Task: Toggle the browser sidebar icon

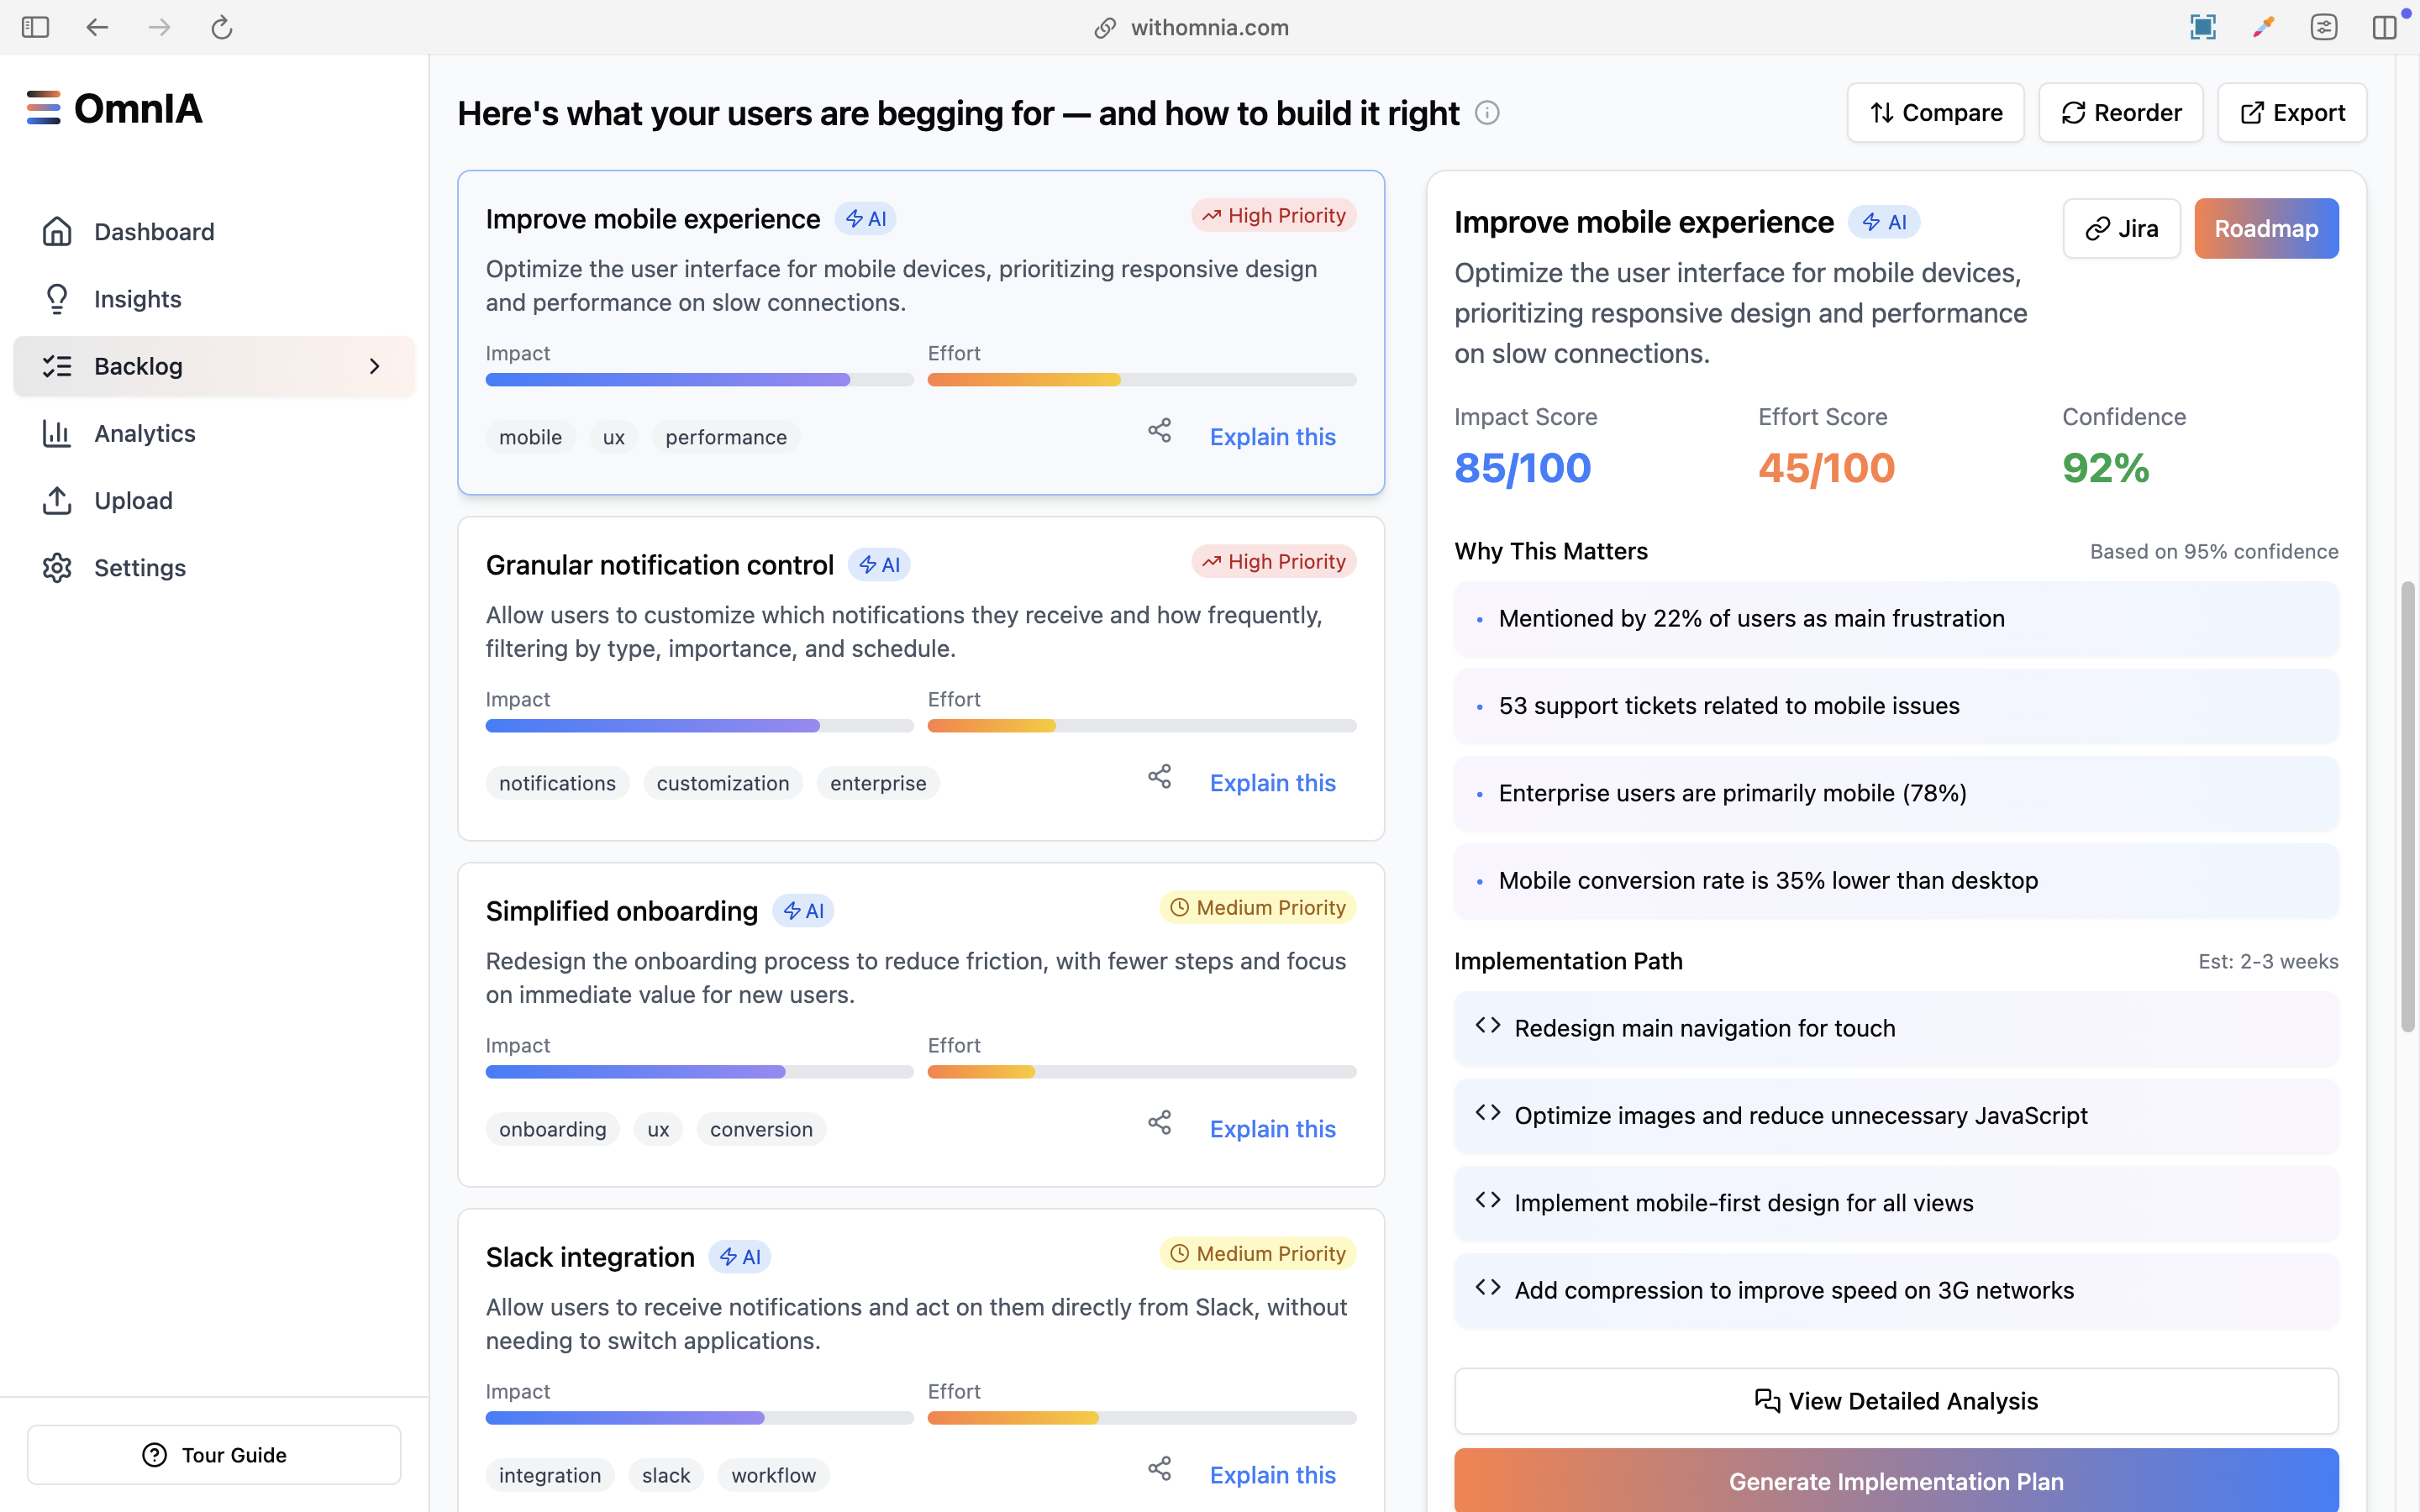Action: pyautogui.click(x=35, y=27)
